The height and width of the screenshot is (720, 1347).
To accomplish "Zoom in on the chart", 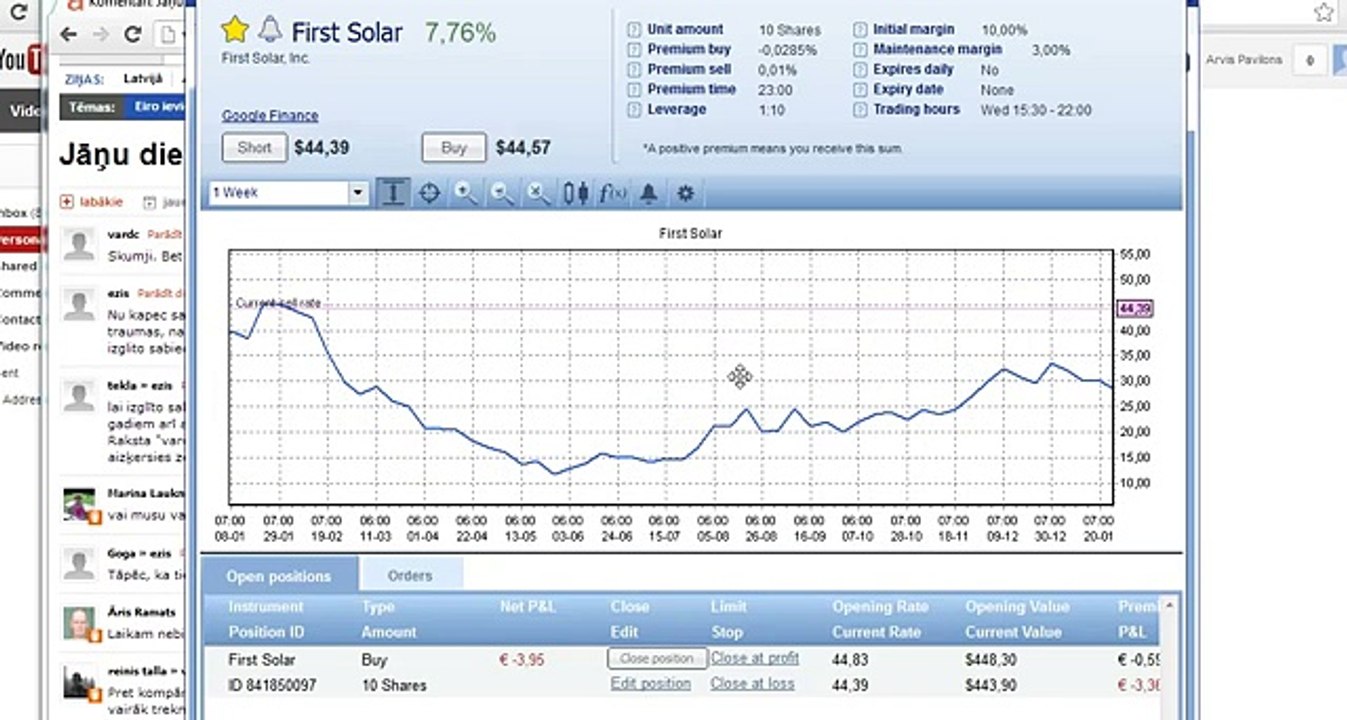I will coord(465,193).
